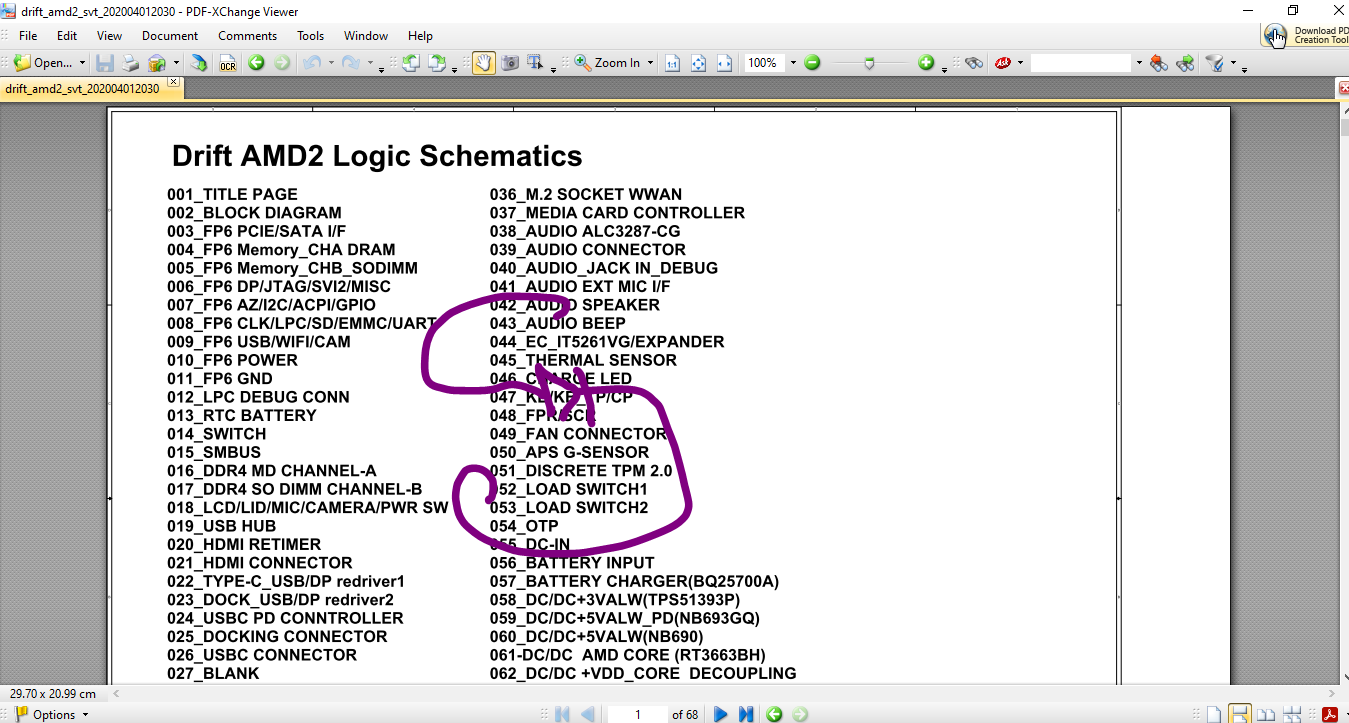Select the Snapshot camera tool
1349x723 pixels.
510,63
